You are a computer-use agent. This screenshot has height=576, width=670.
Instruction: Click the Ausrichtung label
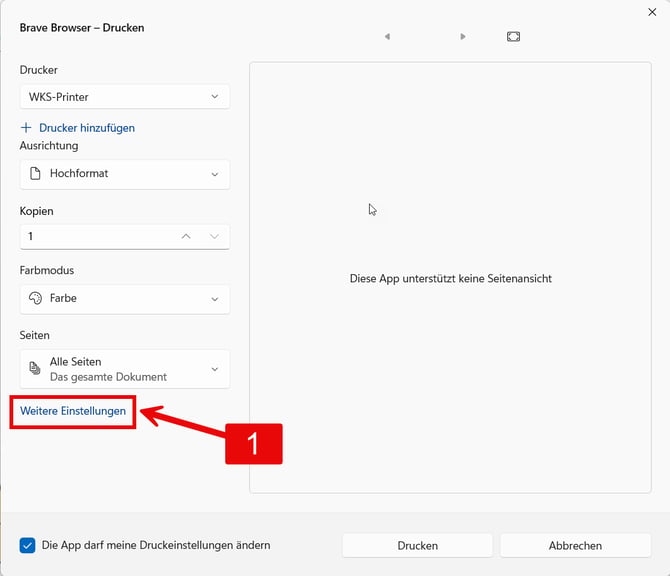click(x=49, y=146)
